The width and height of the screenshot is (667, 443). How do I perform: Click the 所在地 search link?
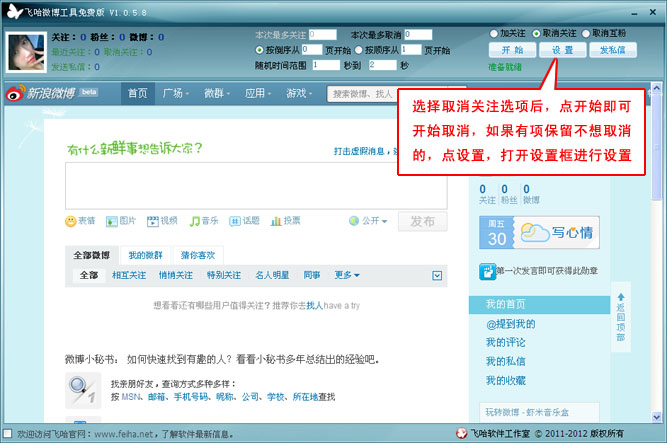point(305,397)
